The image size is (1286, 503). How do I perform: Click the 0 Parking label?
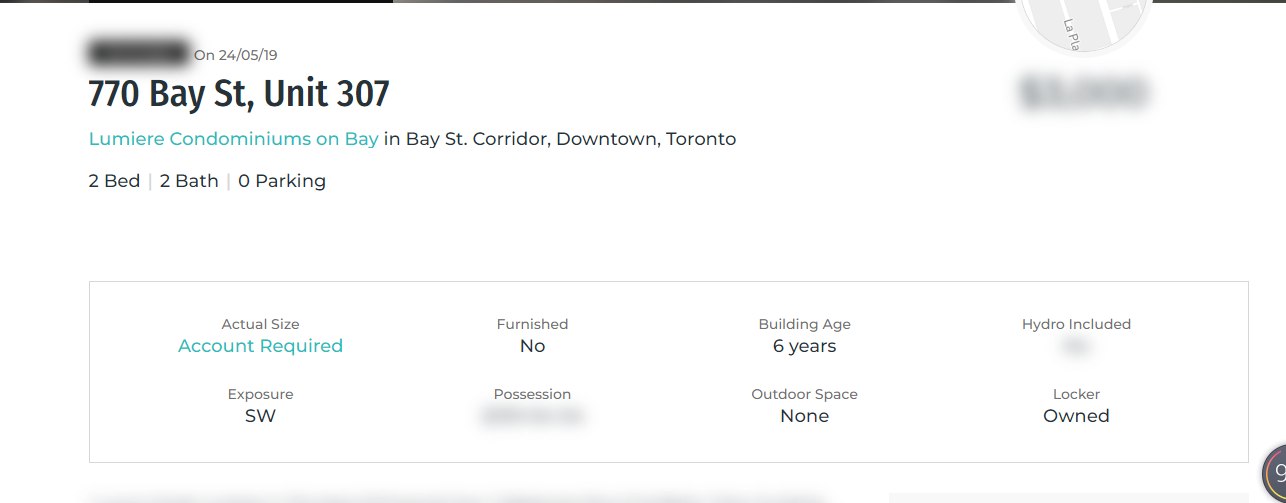point(282,181)
